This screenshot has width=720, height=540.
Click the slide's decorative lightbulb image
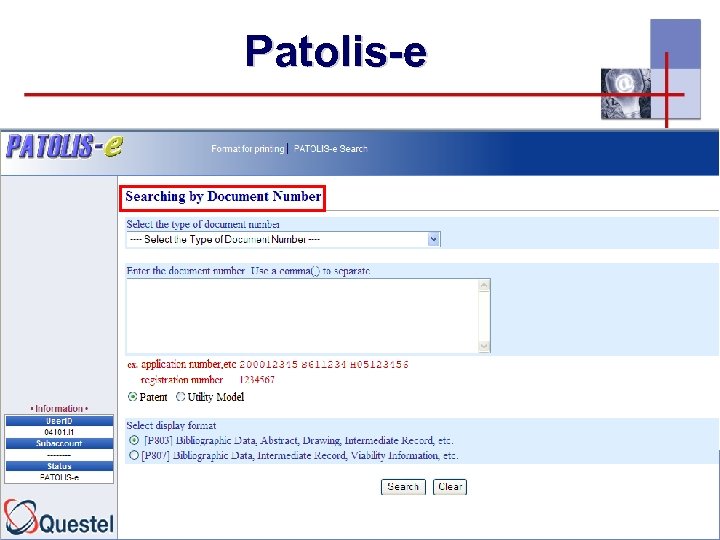pyautogui.click(x=626, y=94)
